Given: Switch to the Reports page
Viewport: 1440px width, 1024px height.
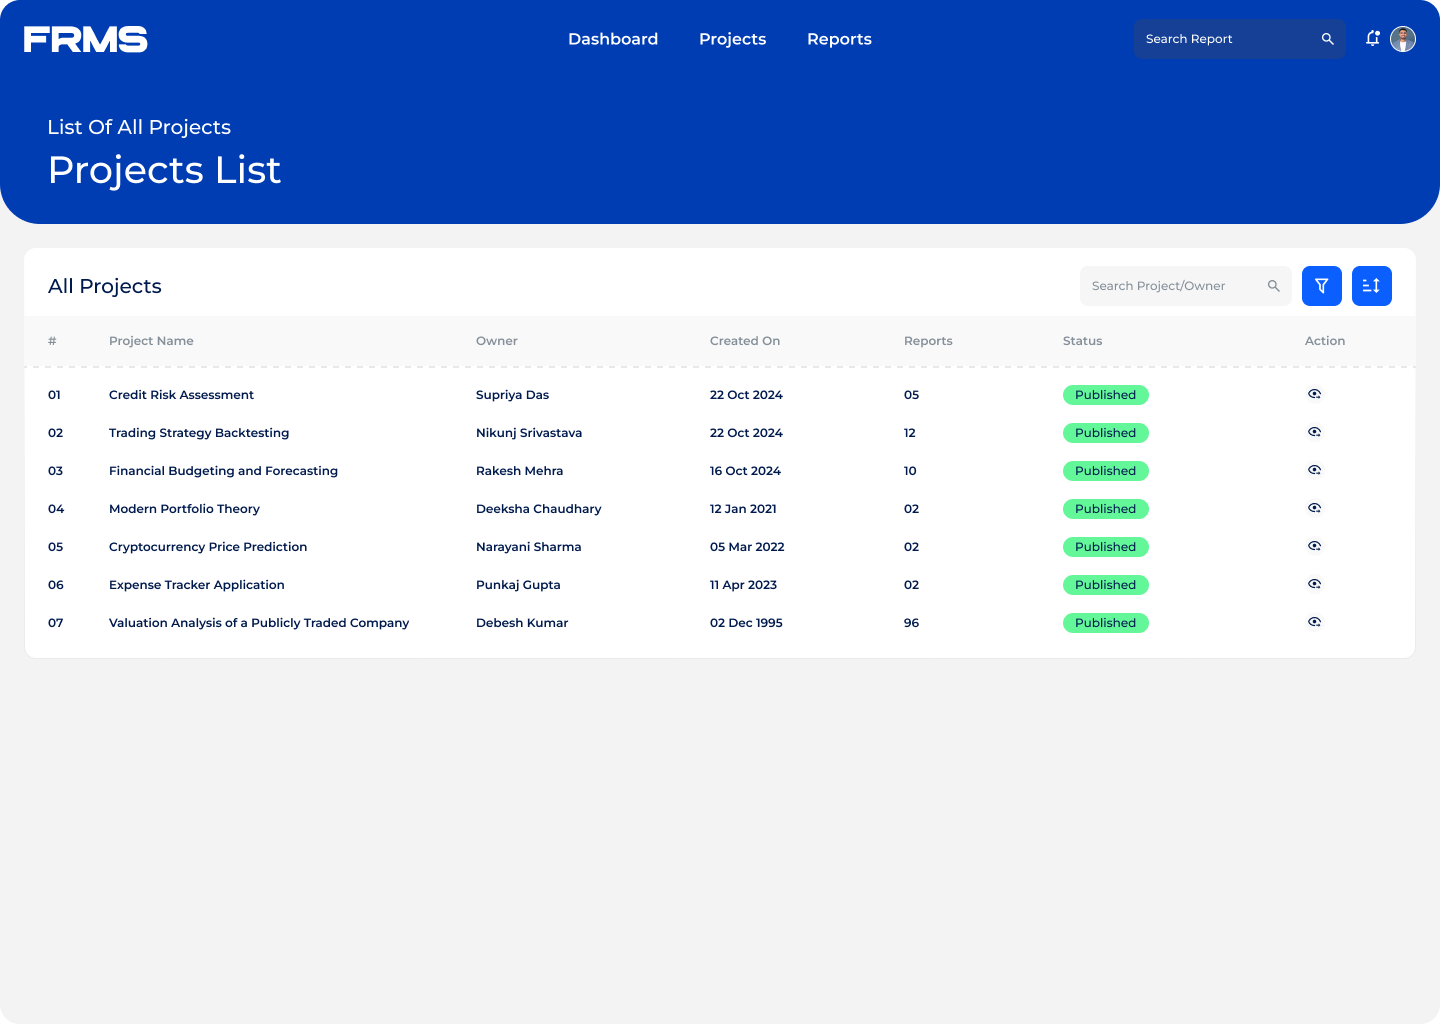Looking at the screenshot, I should coord(839,39).
